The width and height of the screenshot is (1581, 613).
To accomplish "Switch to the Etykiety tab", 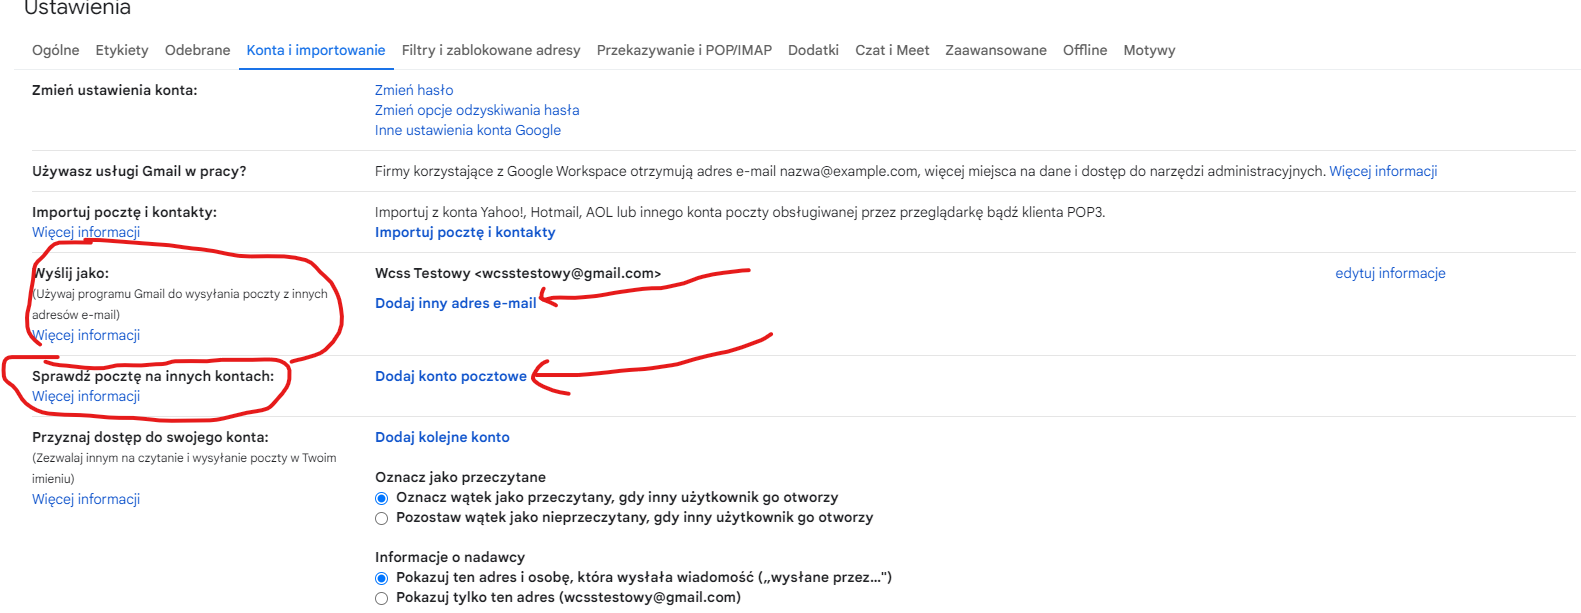I will 122,50.
